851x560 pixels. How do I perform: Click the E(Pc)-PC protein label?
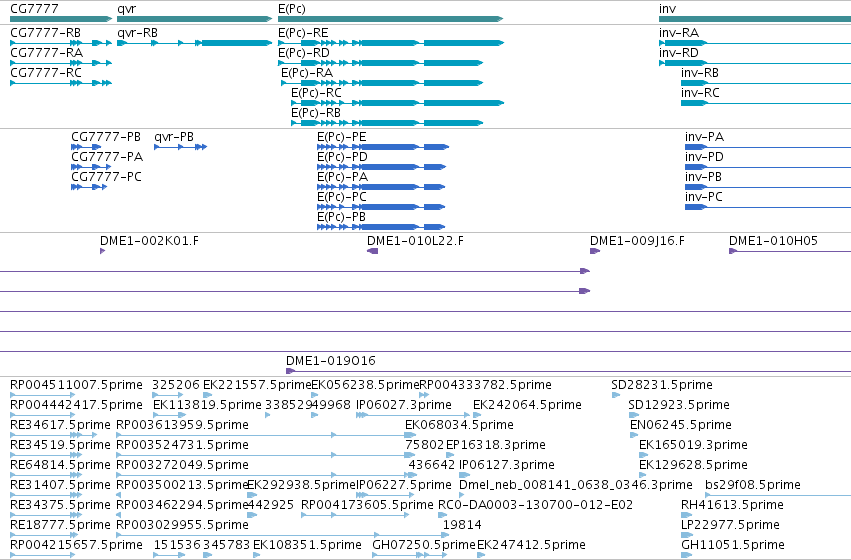(x=342, y=198)
